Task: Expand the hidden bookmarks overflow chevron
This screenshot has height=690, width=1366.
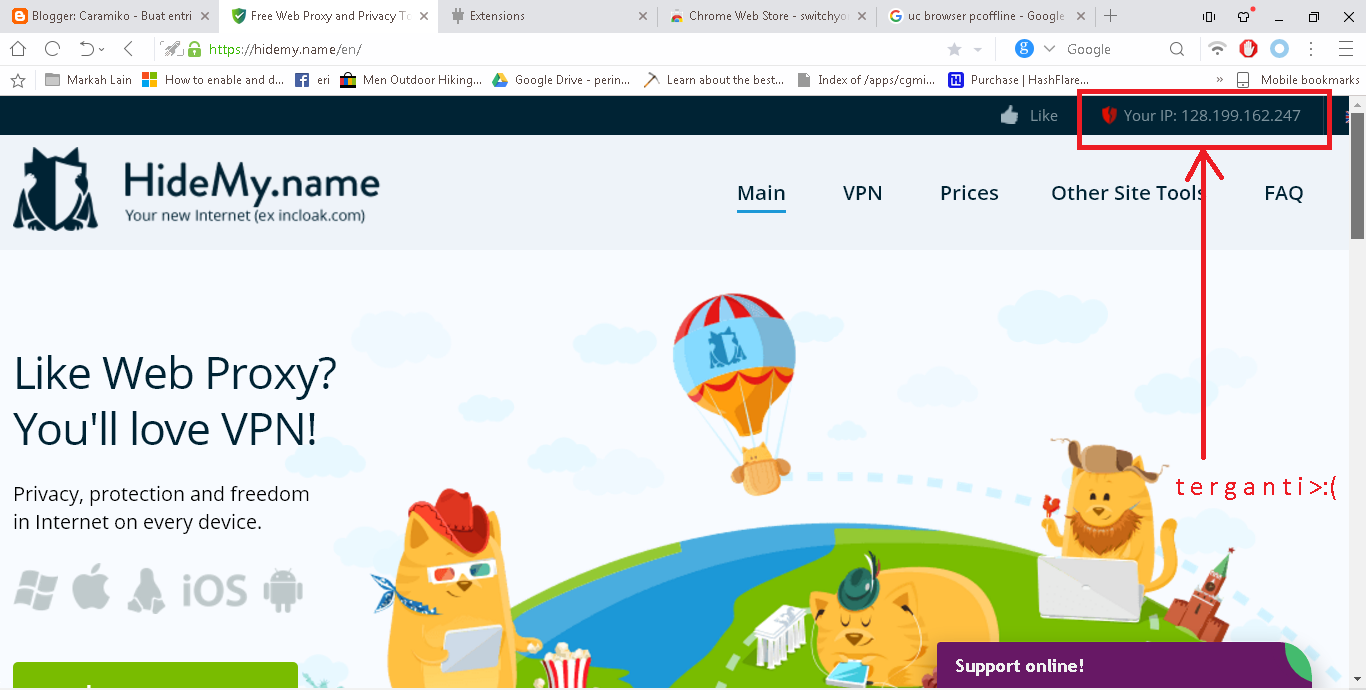Action: click(1220, 80)
